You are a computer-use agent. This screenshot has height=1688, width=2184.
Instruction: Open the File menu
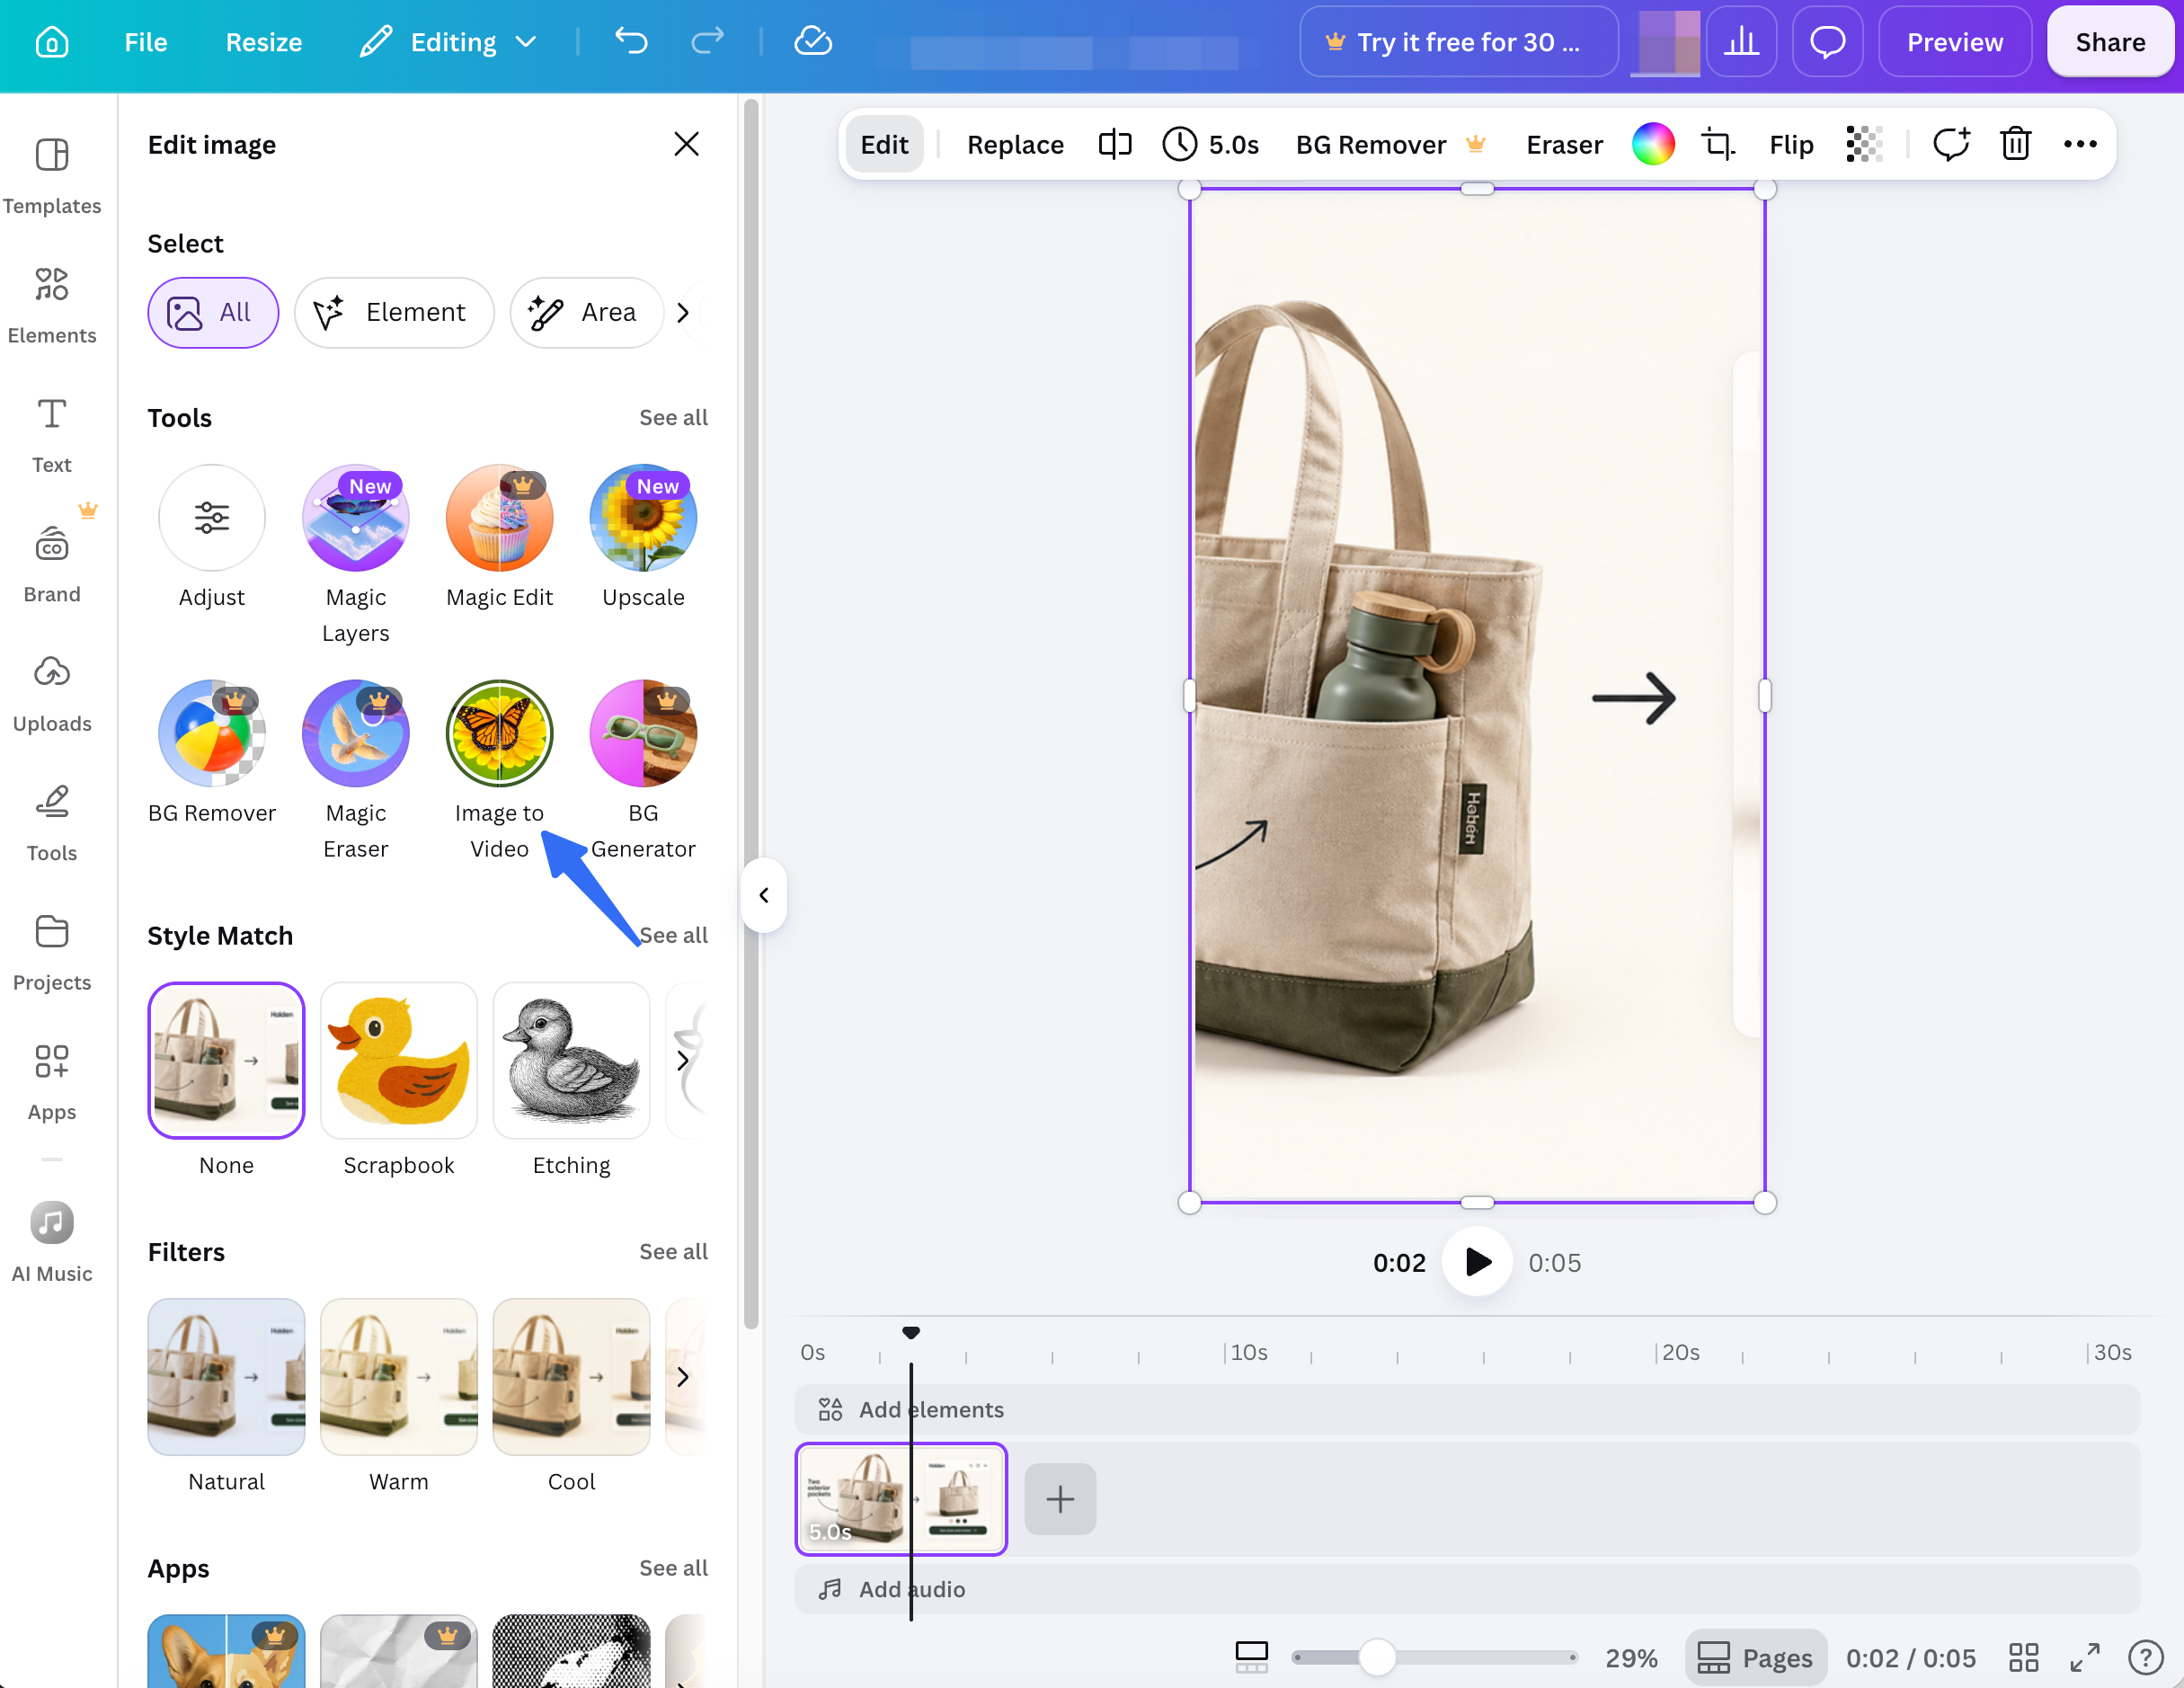[146, 42]
